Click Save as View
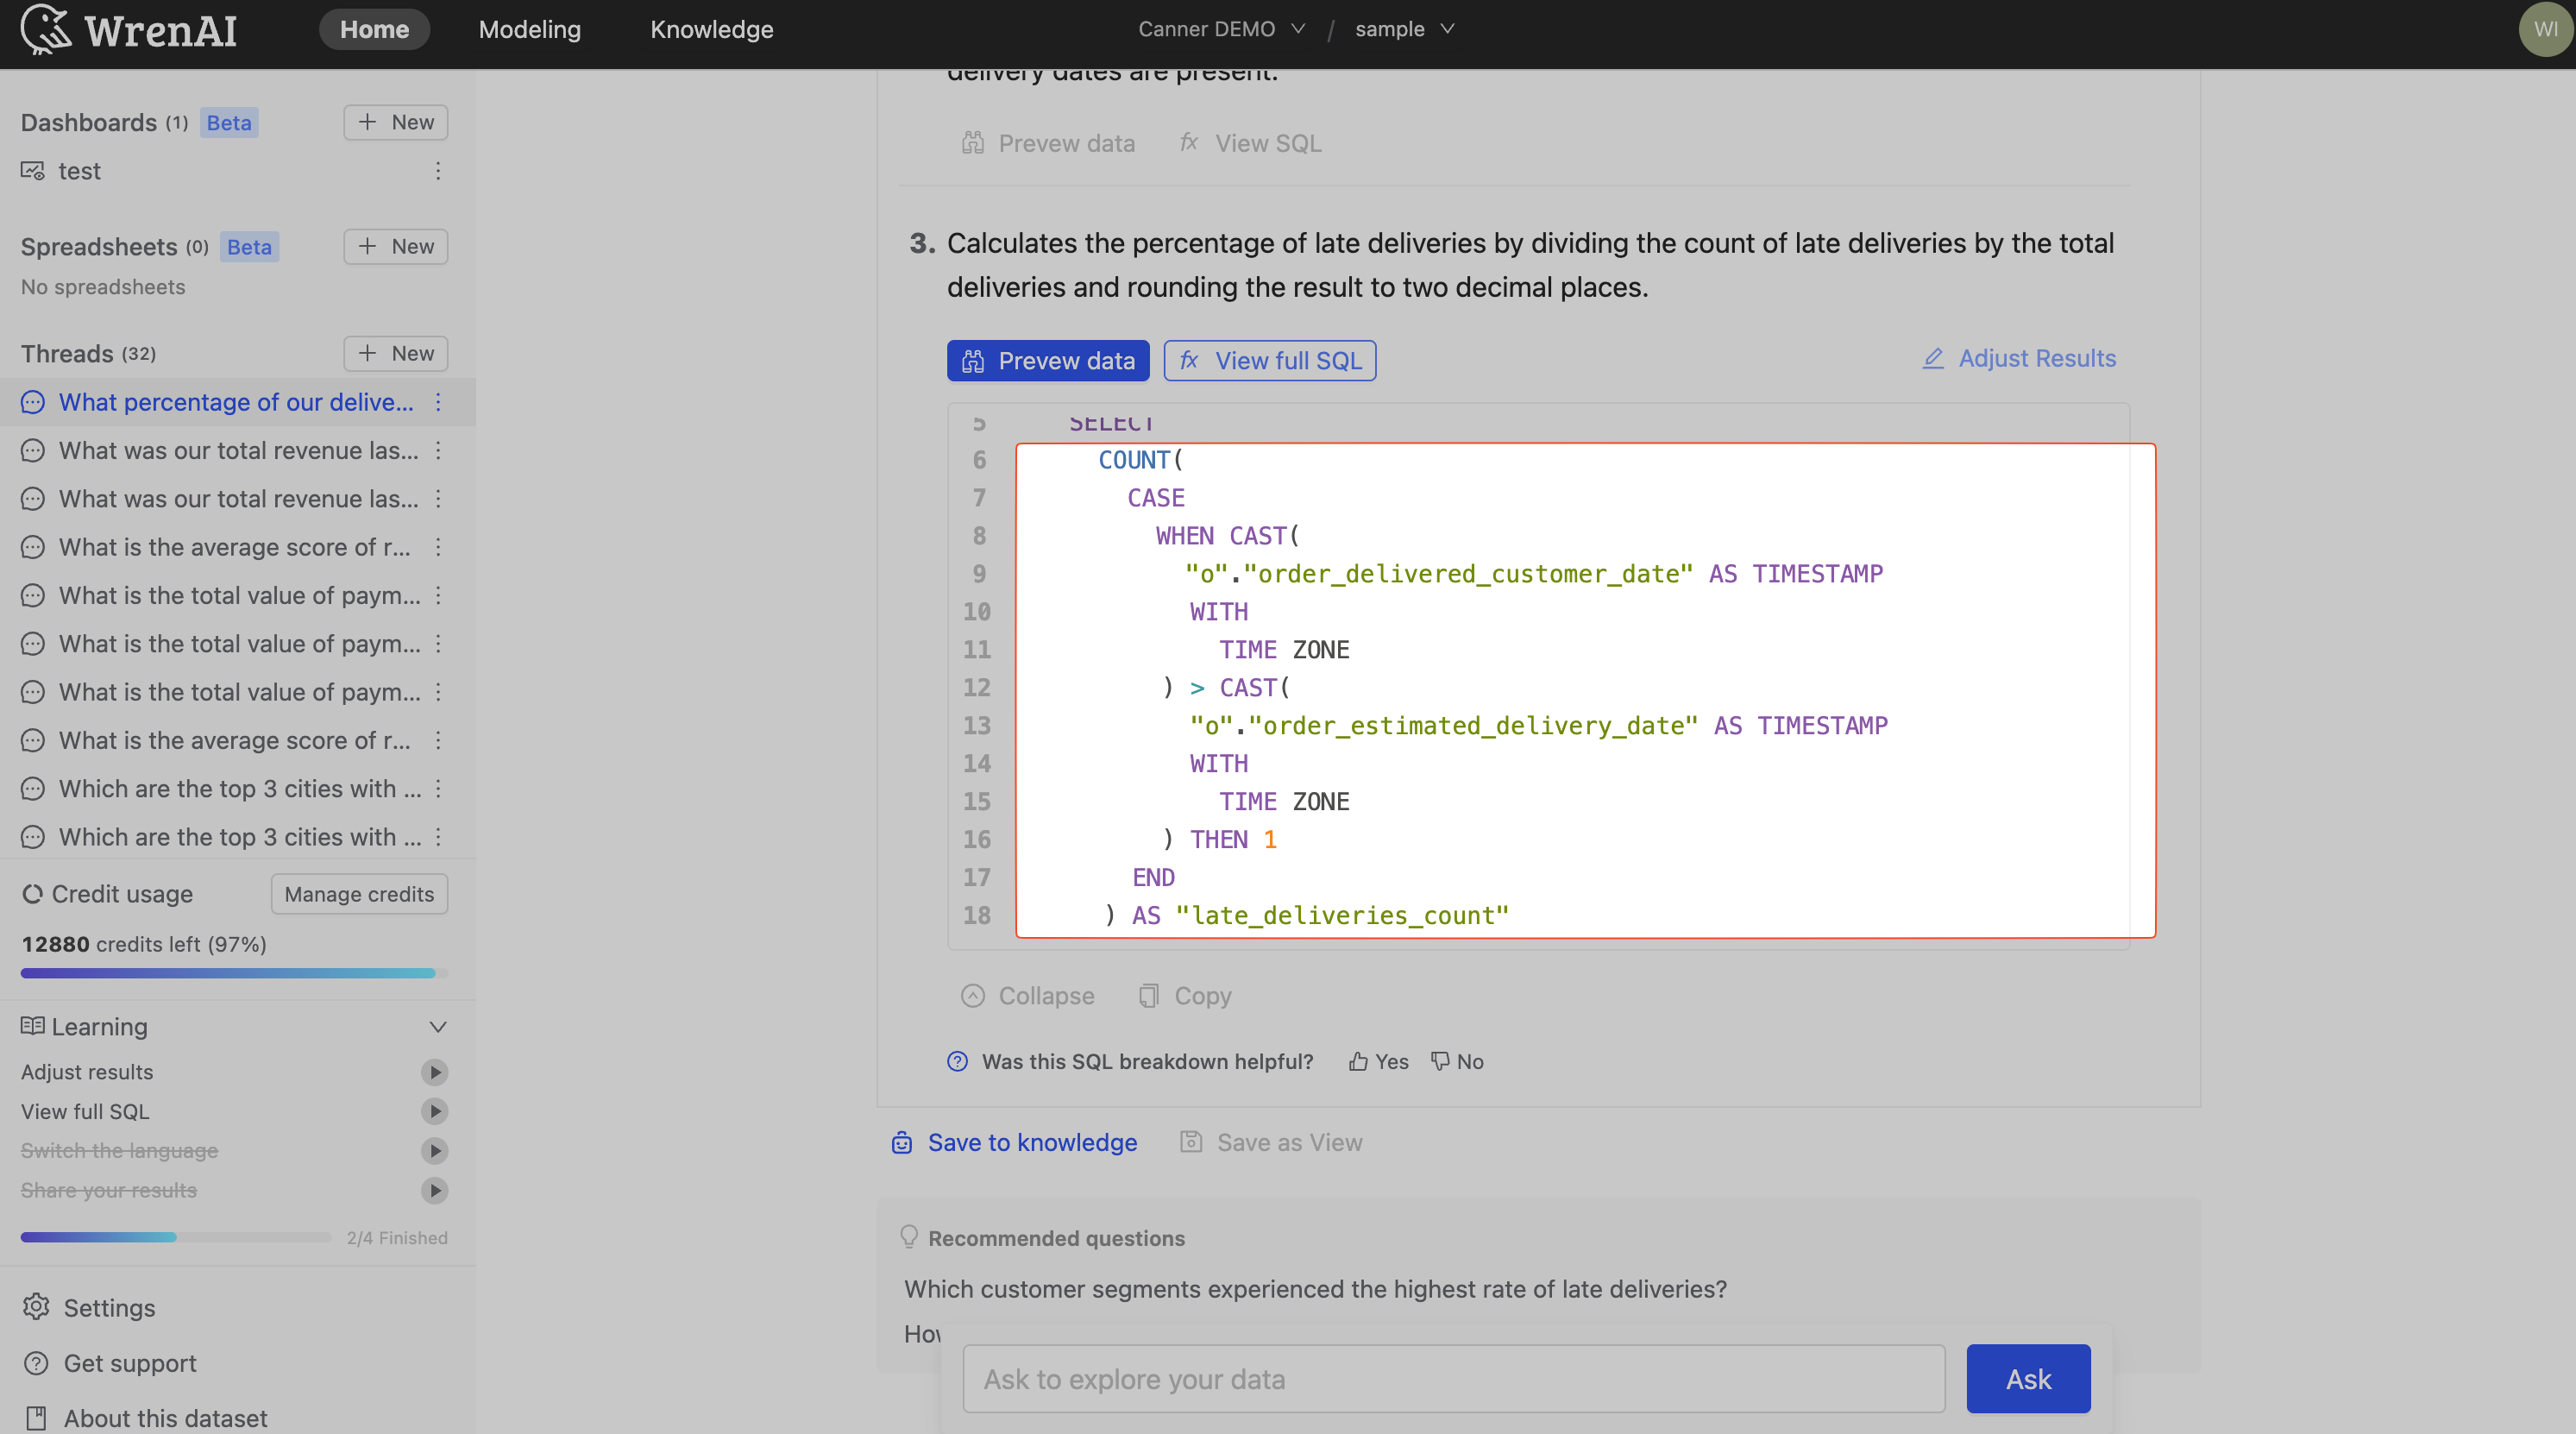This screenshot has height=1434, width=2576. click(x=1271, y=1142)
